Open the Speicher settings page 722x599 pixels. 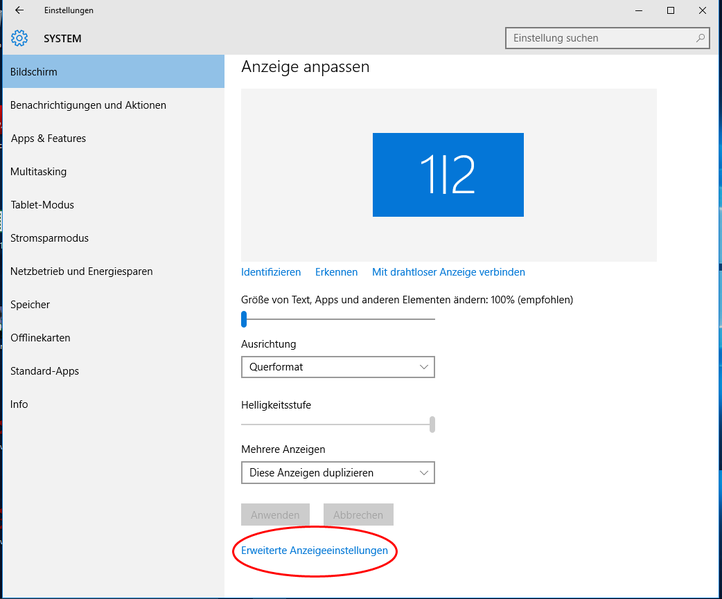point(30,305)
